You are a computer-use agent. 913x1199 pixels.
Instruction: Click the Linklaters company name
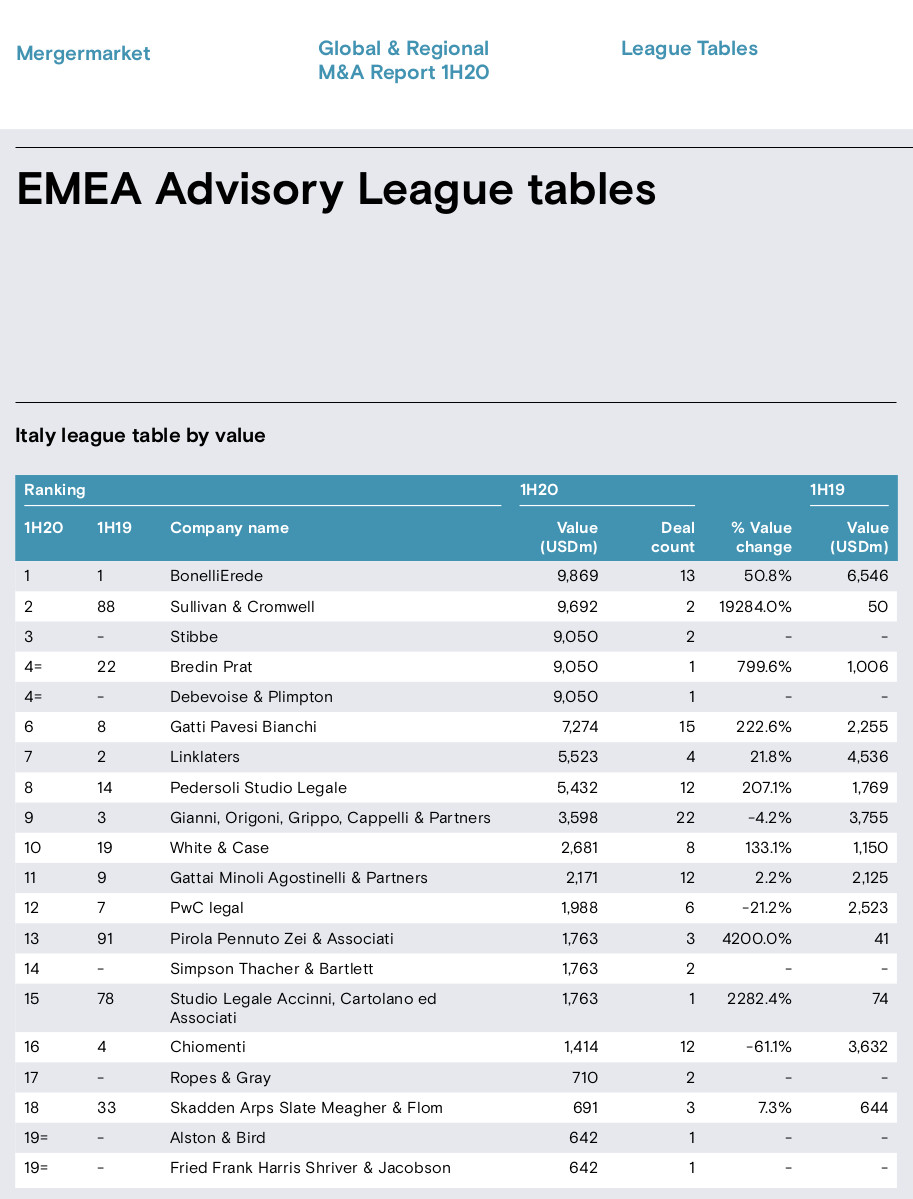pos(205,756)
